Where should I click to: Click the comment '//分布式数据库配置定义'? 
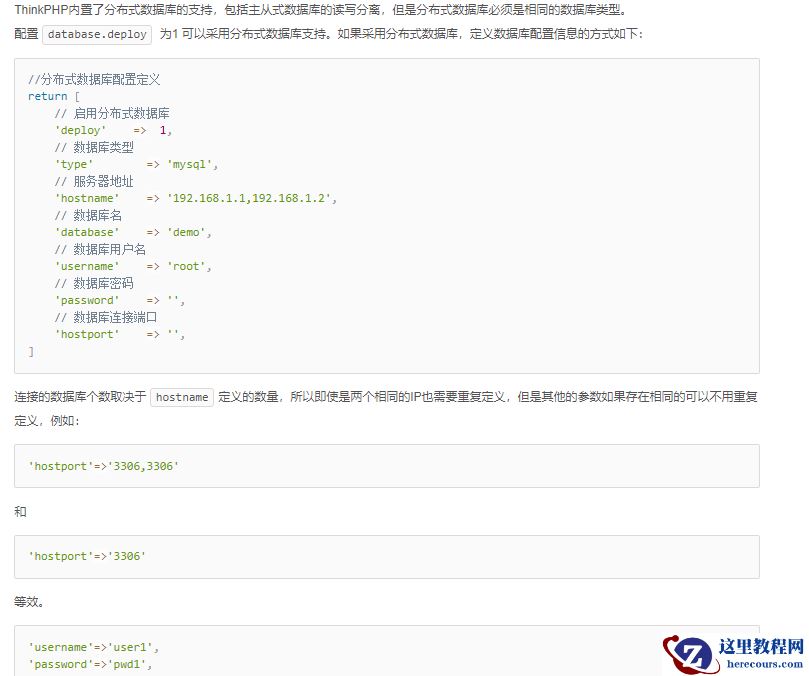(94, 79)
